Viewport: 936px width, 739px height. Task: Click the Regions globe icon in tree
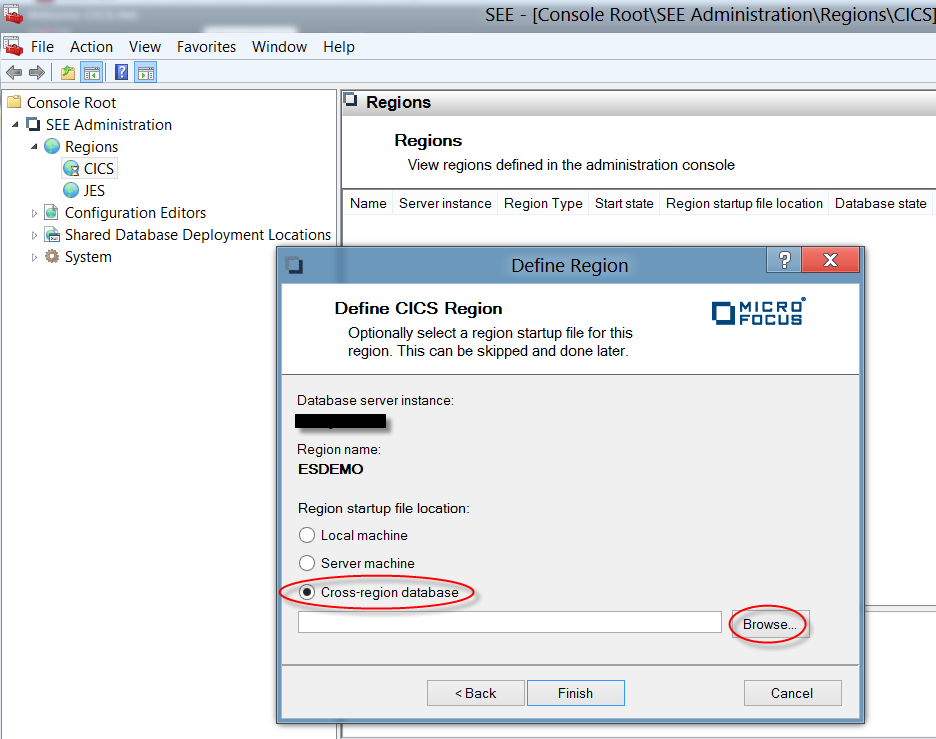53,146
